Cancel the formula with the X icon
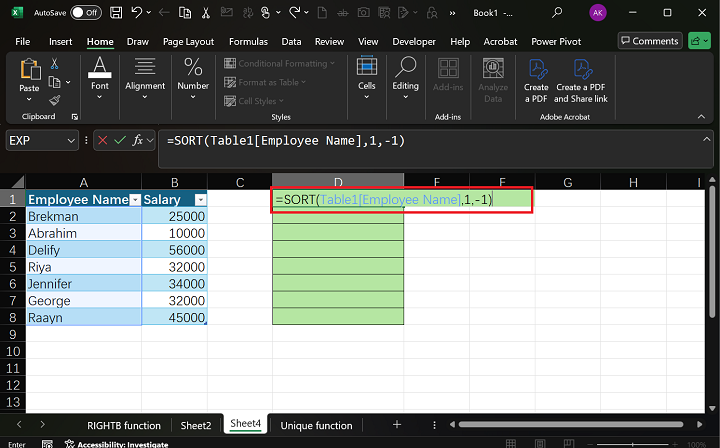Viewport: 720px width, 448px height. (x=102, y=141)
